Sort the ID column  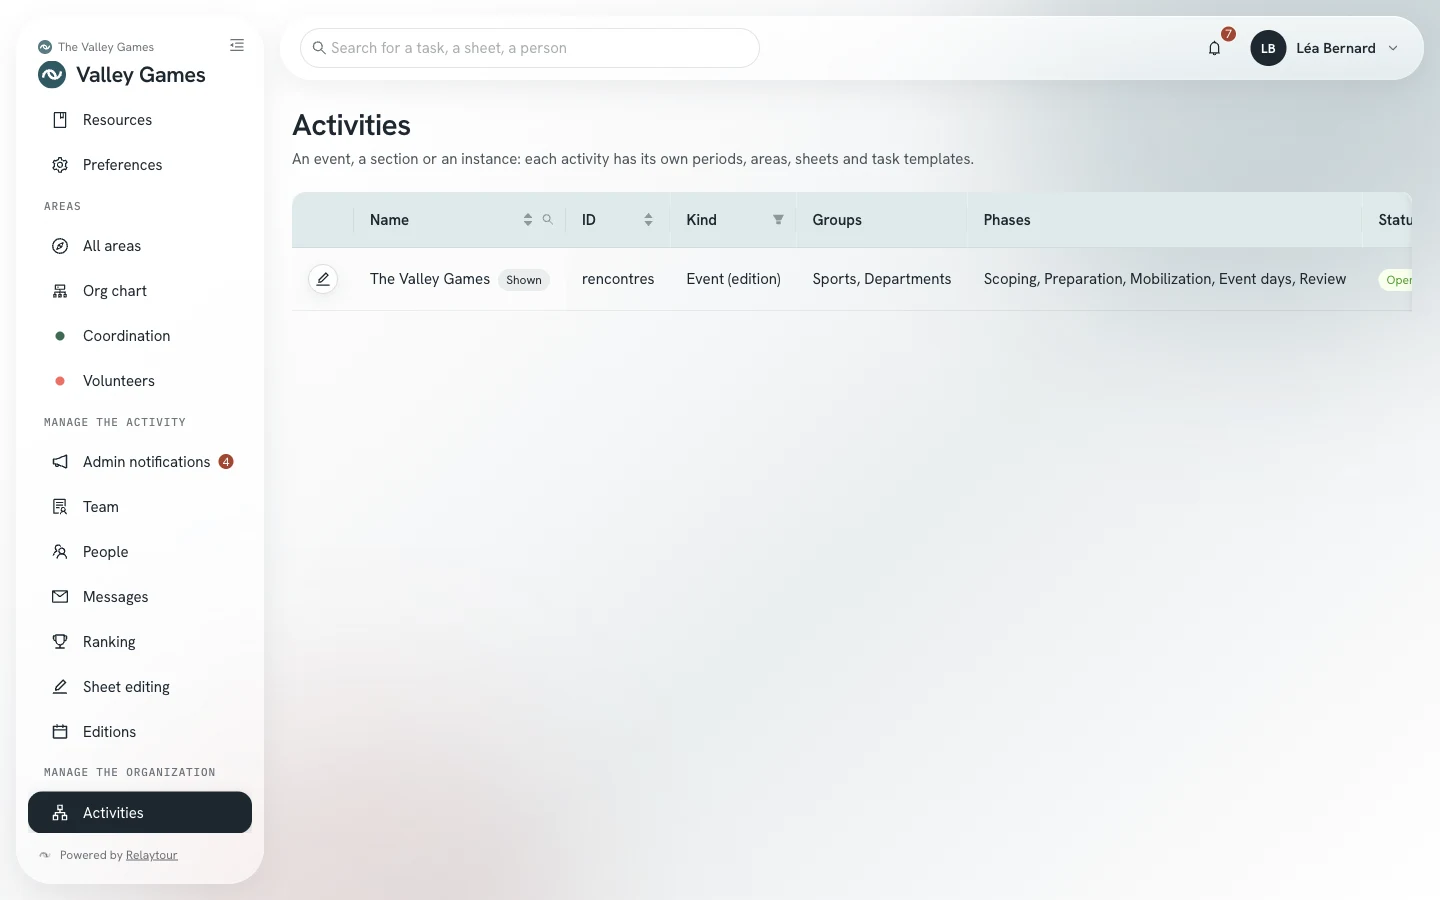coord(648,220)
